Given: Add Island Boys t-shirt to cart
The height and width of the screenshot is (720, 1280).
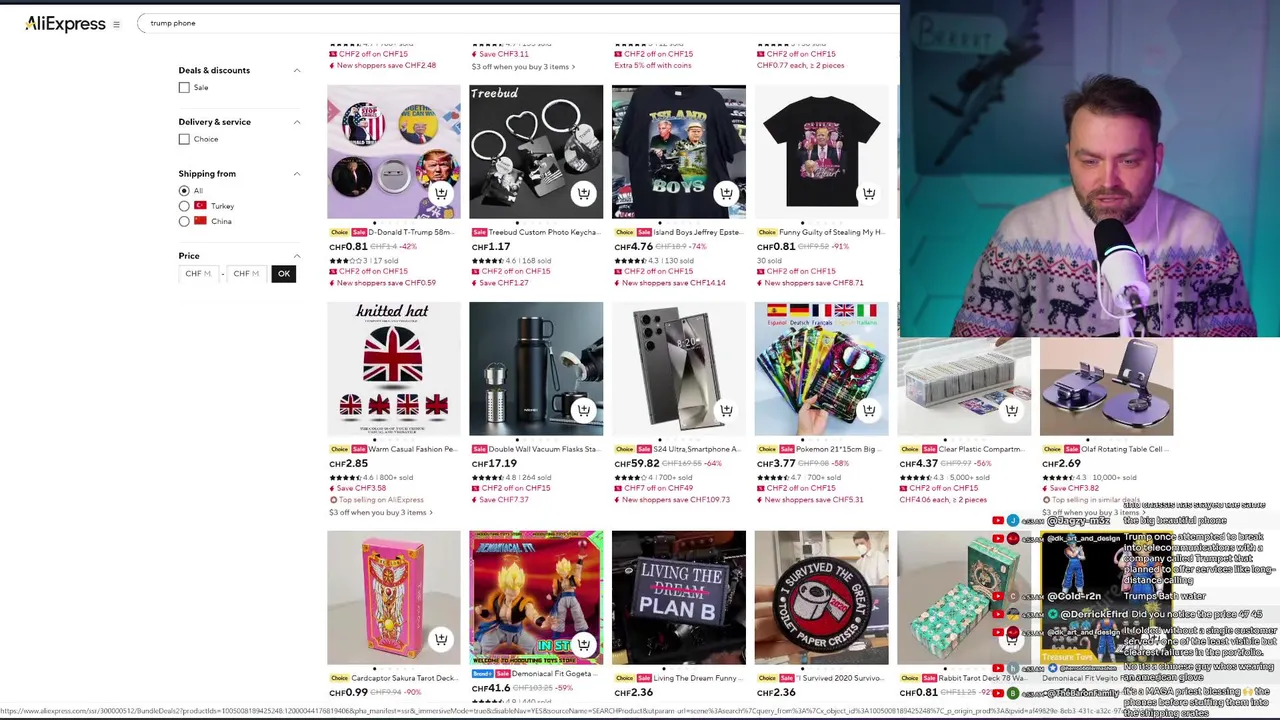Looking at the screenshot, I should pos(726,193).
